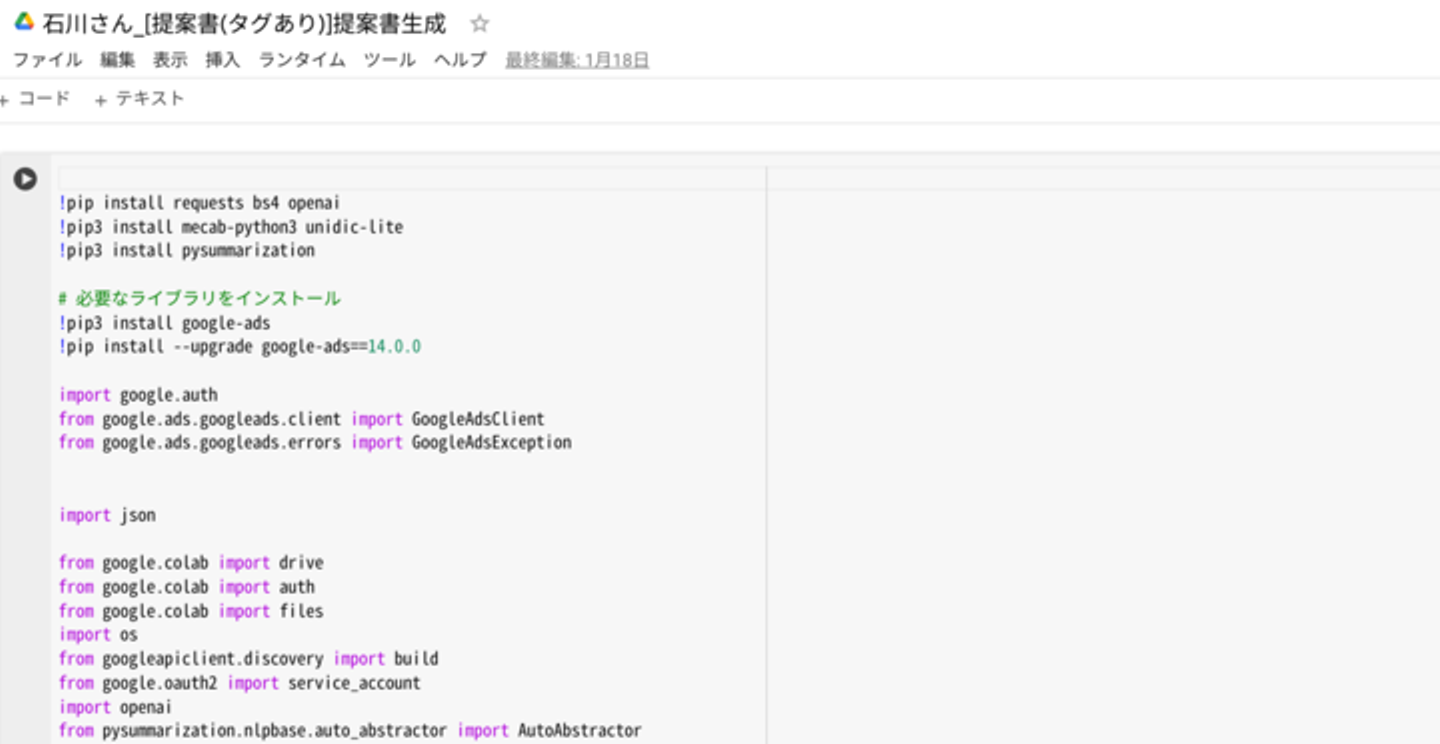The image size is (1440, 744).
Task: Click the line "!pip install requests bs4 openai"
Action: (x=199, y=203)
